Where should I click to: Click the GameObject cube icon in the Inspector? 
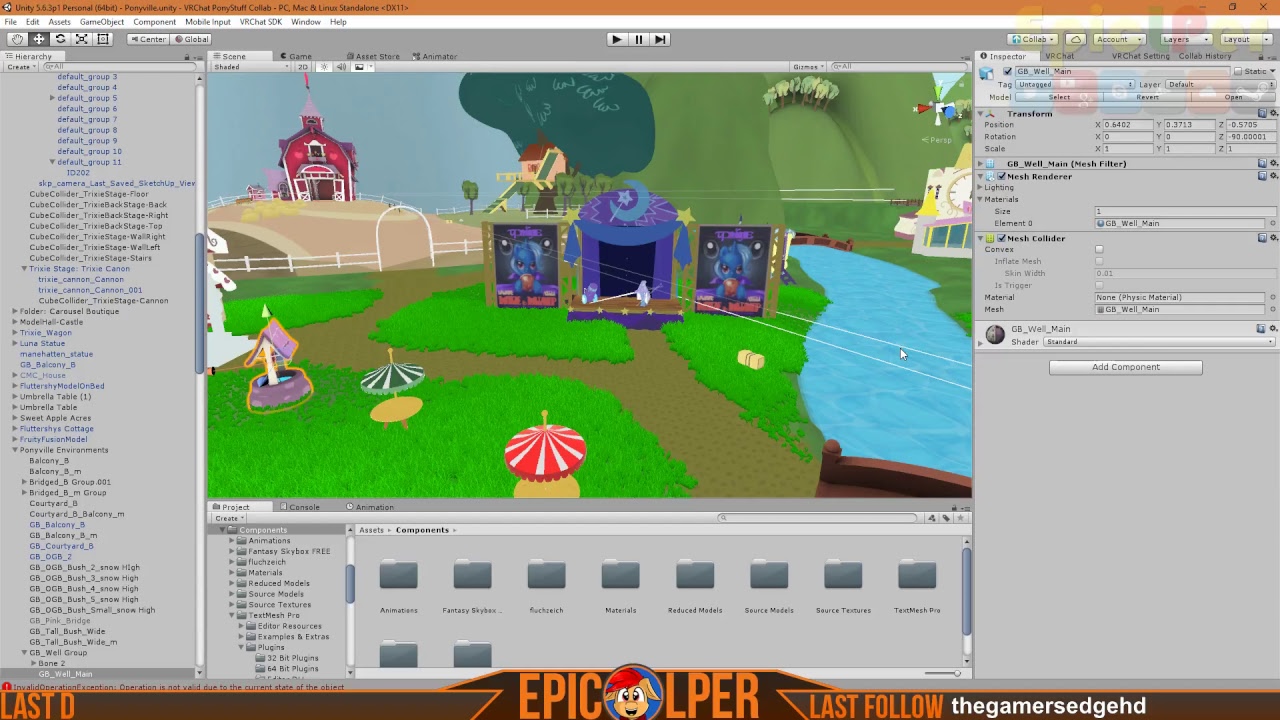(987, 73)
